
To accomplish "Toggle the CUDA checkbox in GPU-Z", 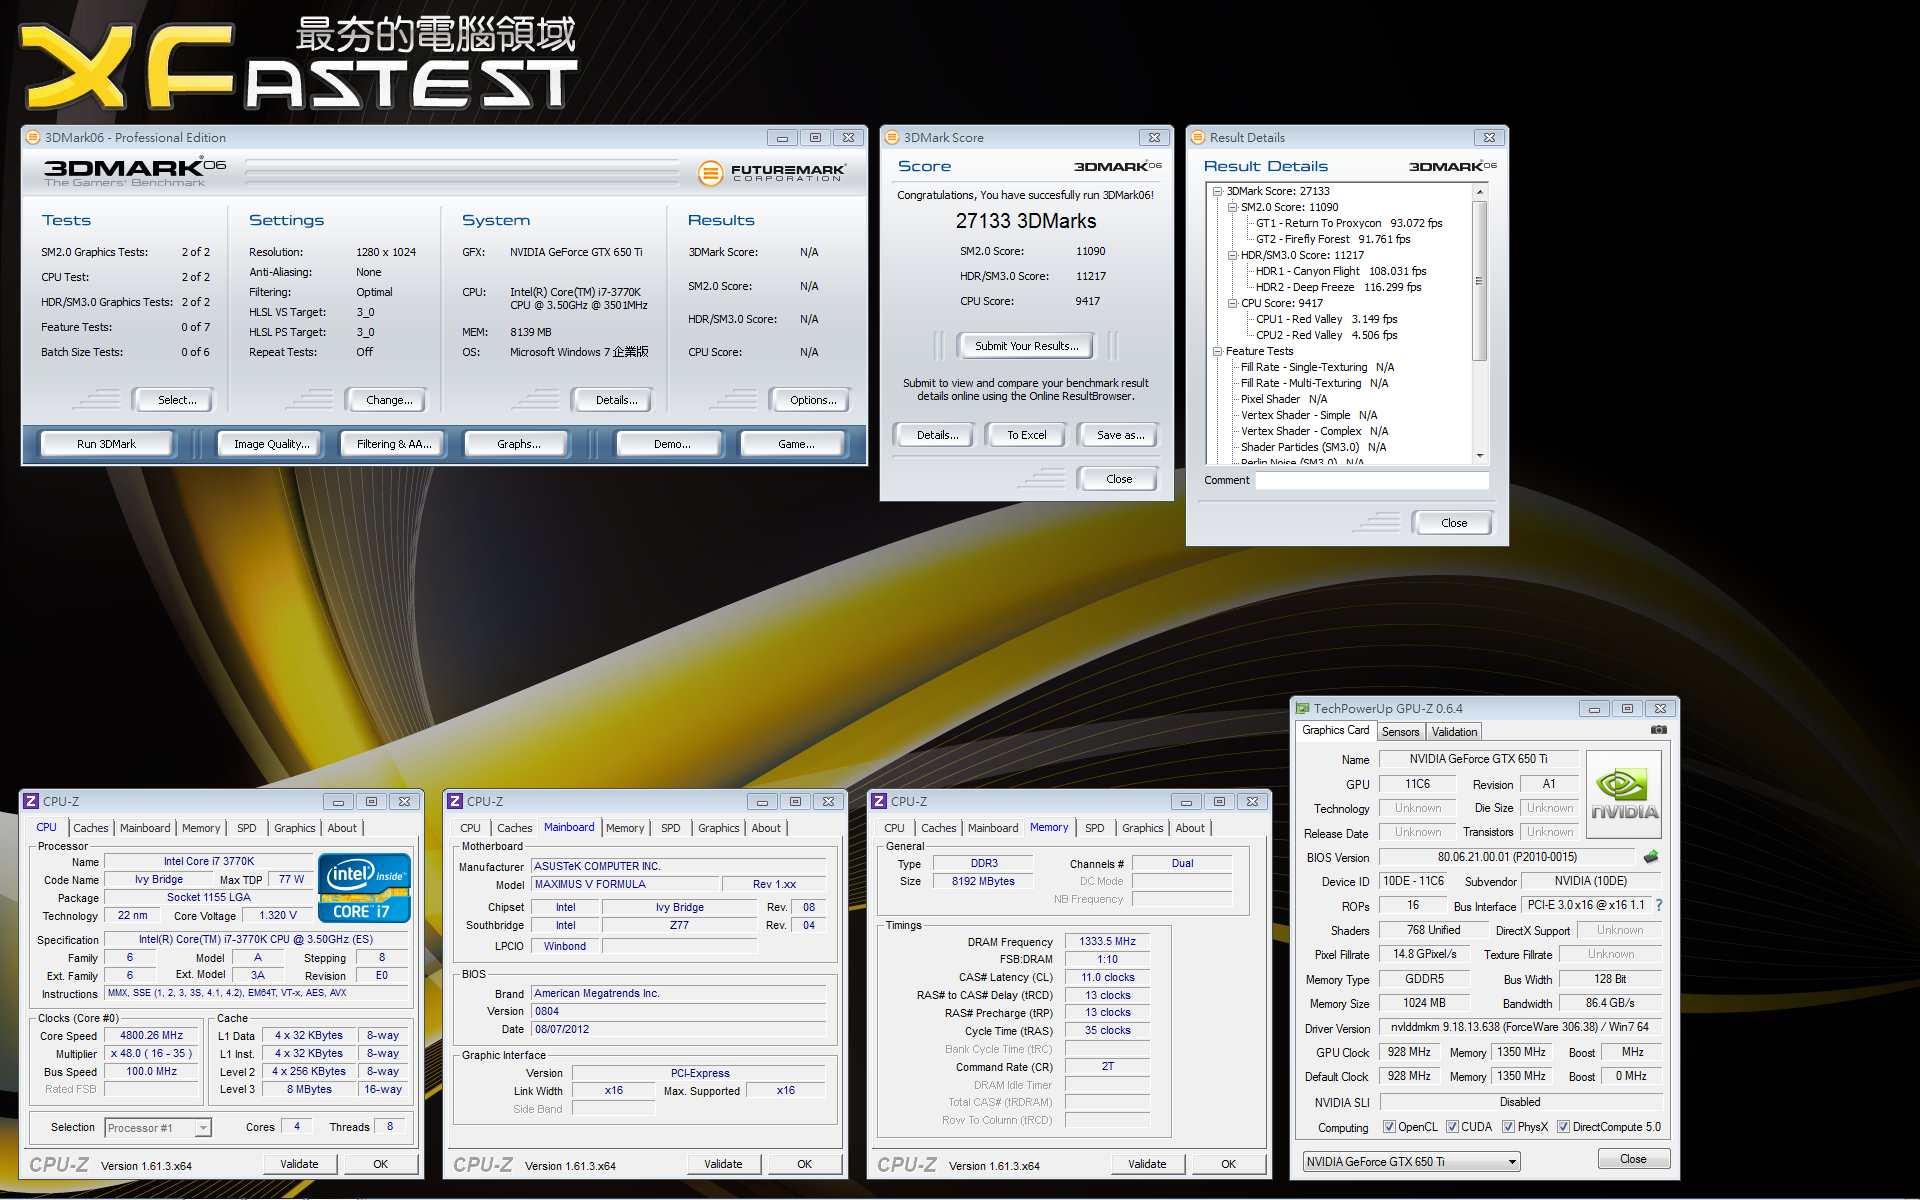I will click(x=1452, y=1127).
